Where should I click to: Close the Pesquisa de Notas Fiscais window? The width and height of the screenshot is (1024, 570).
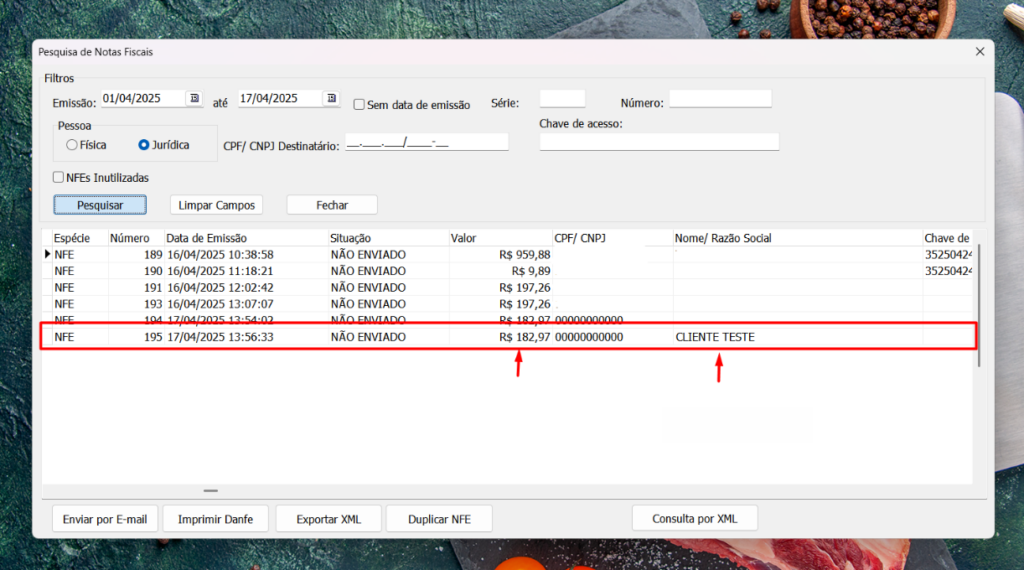pyautogui.click(x=979, y=51)
